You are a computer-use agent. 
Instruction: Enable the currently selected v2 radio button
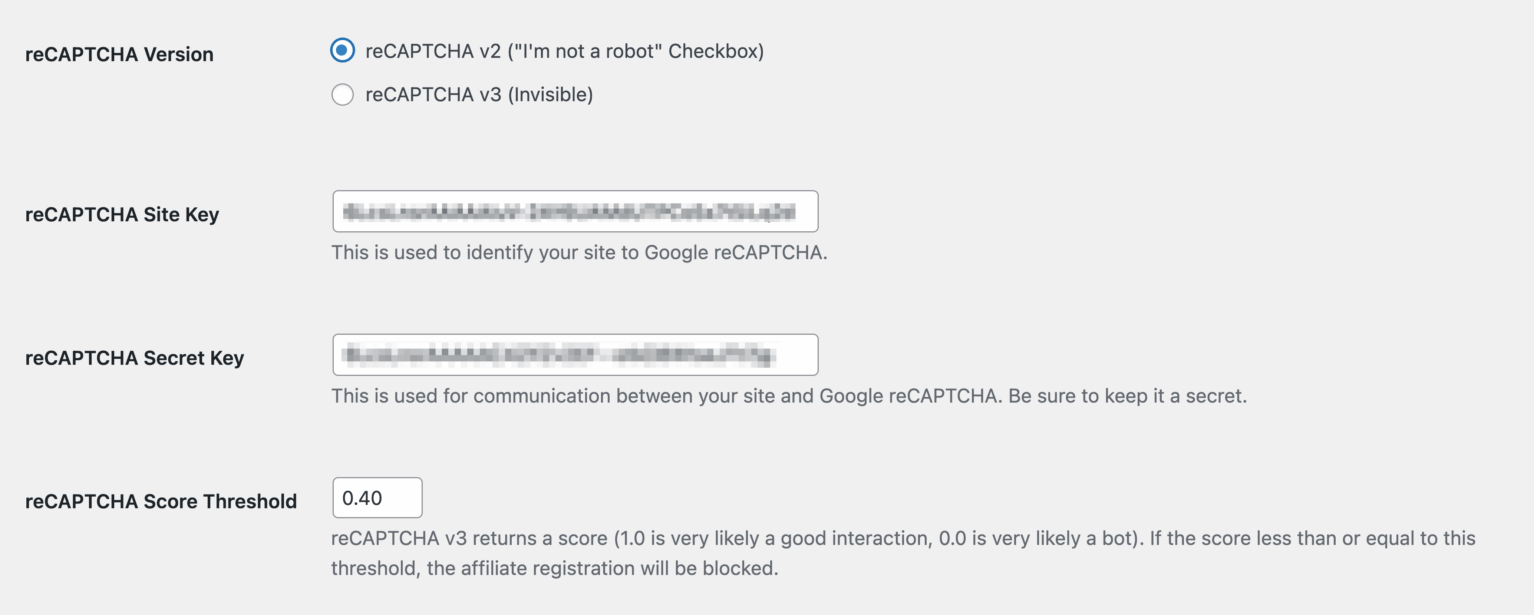click(341, 47)
